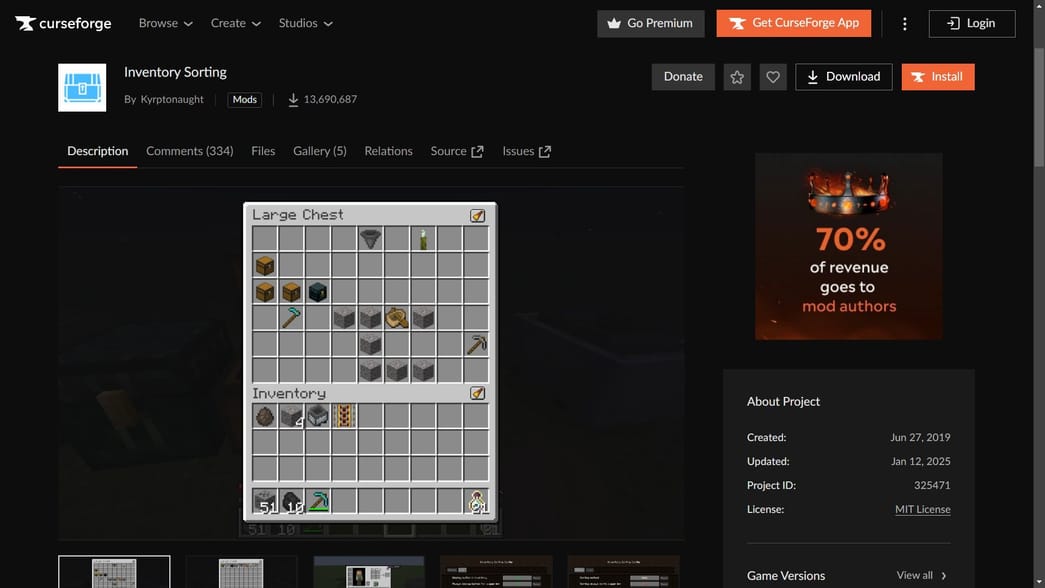This screenshot has width=1045, height=588.
Task: Click the Mods category badge
Action: 244,99
